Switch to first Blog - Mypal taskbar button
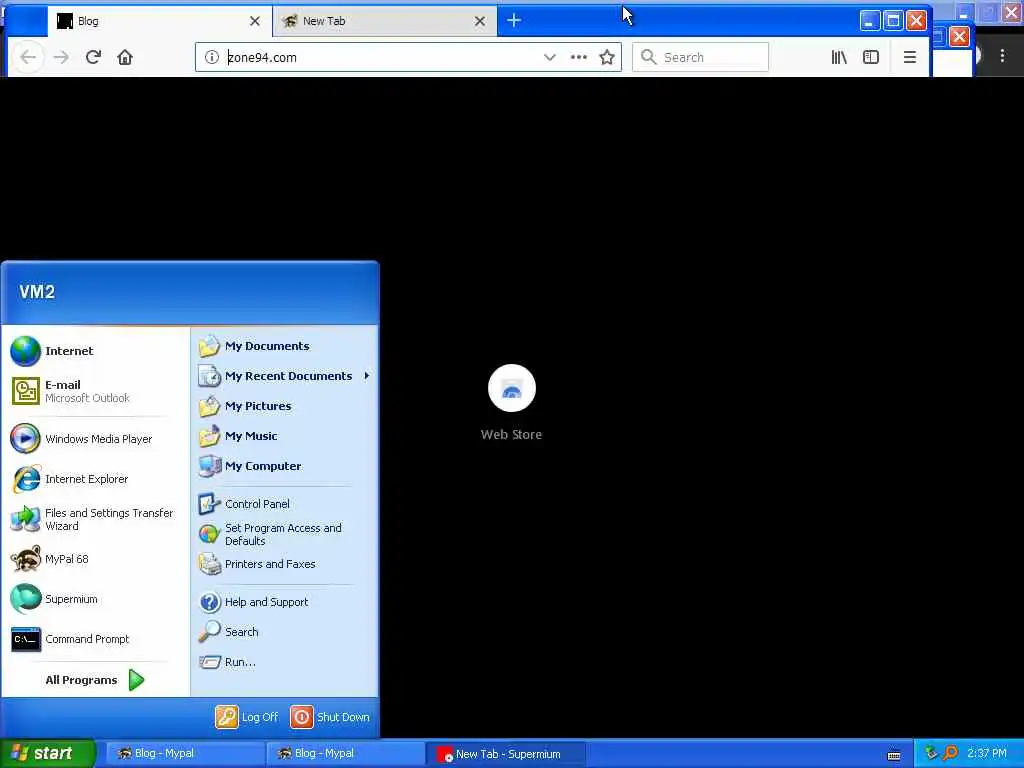 [x=184, y=754]
